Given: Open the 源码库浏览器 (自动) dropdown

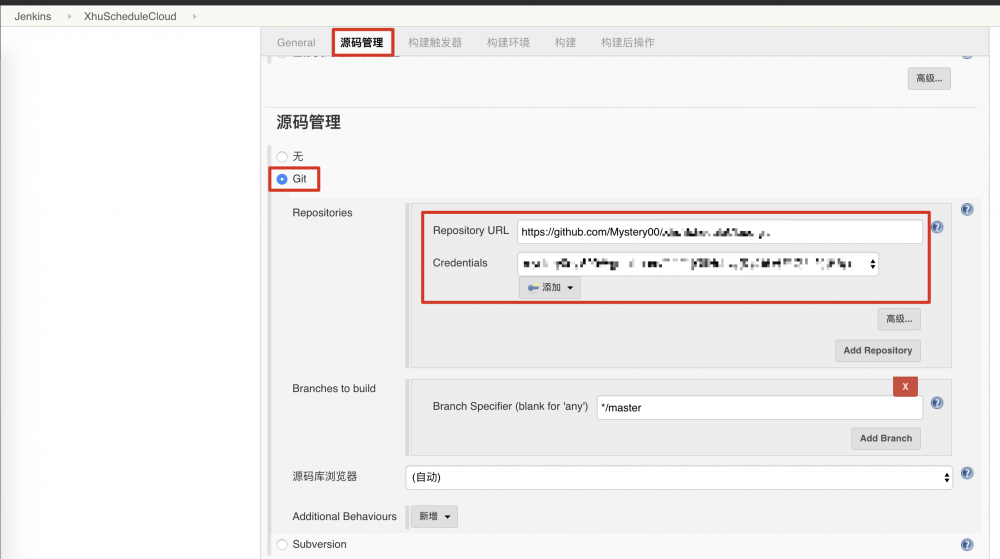Looking at the screenshot, I should pos(679,477).
